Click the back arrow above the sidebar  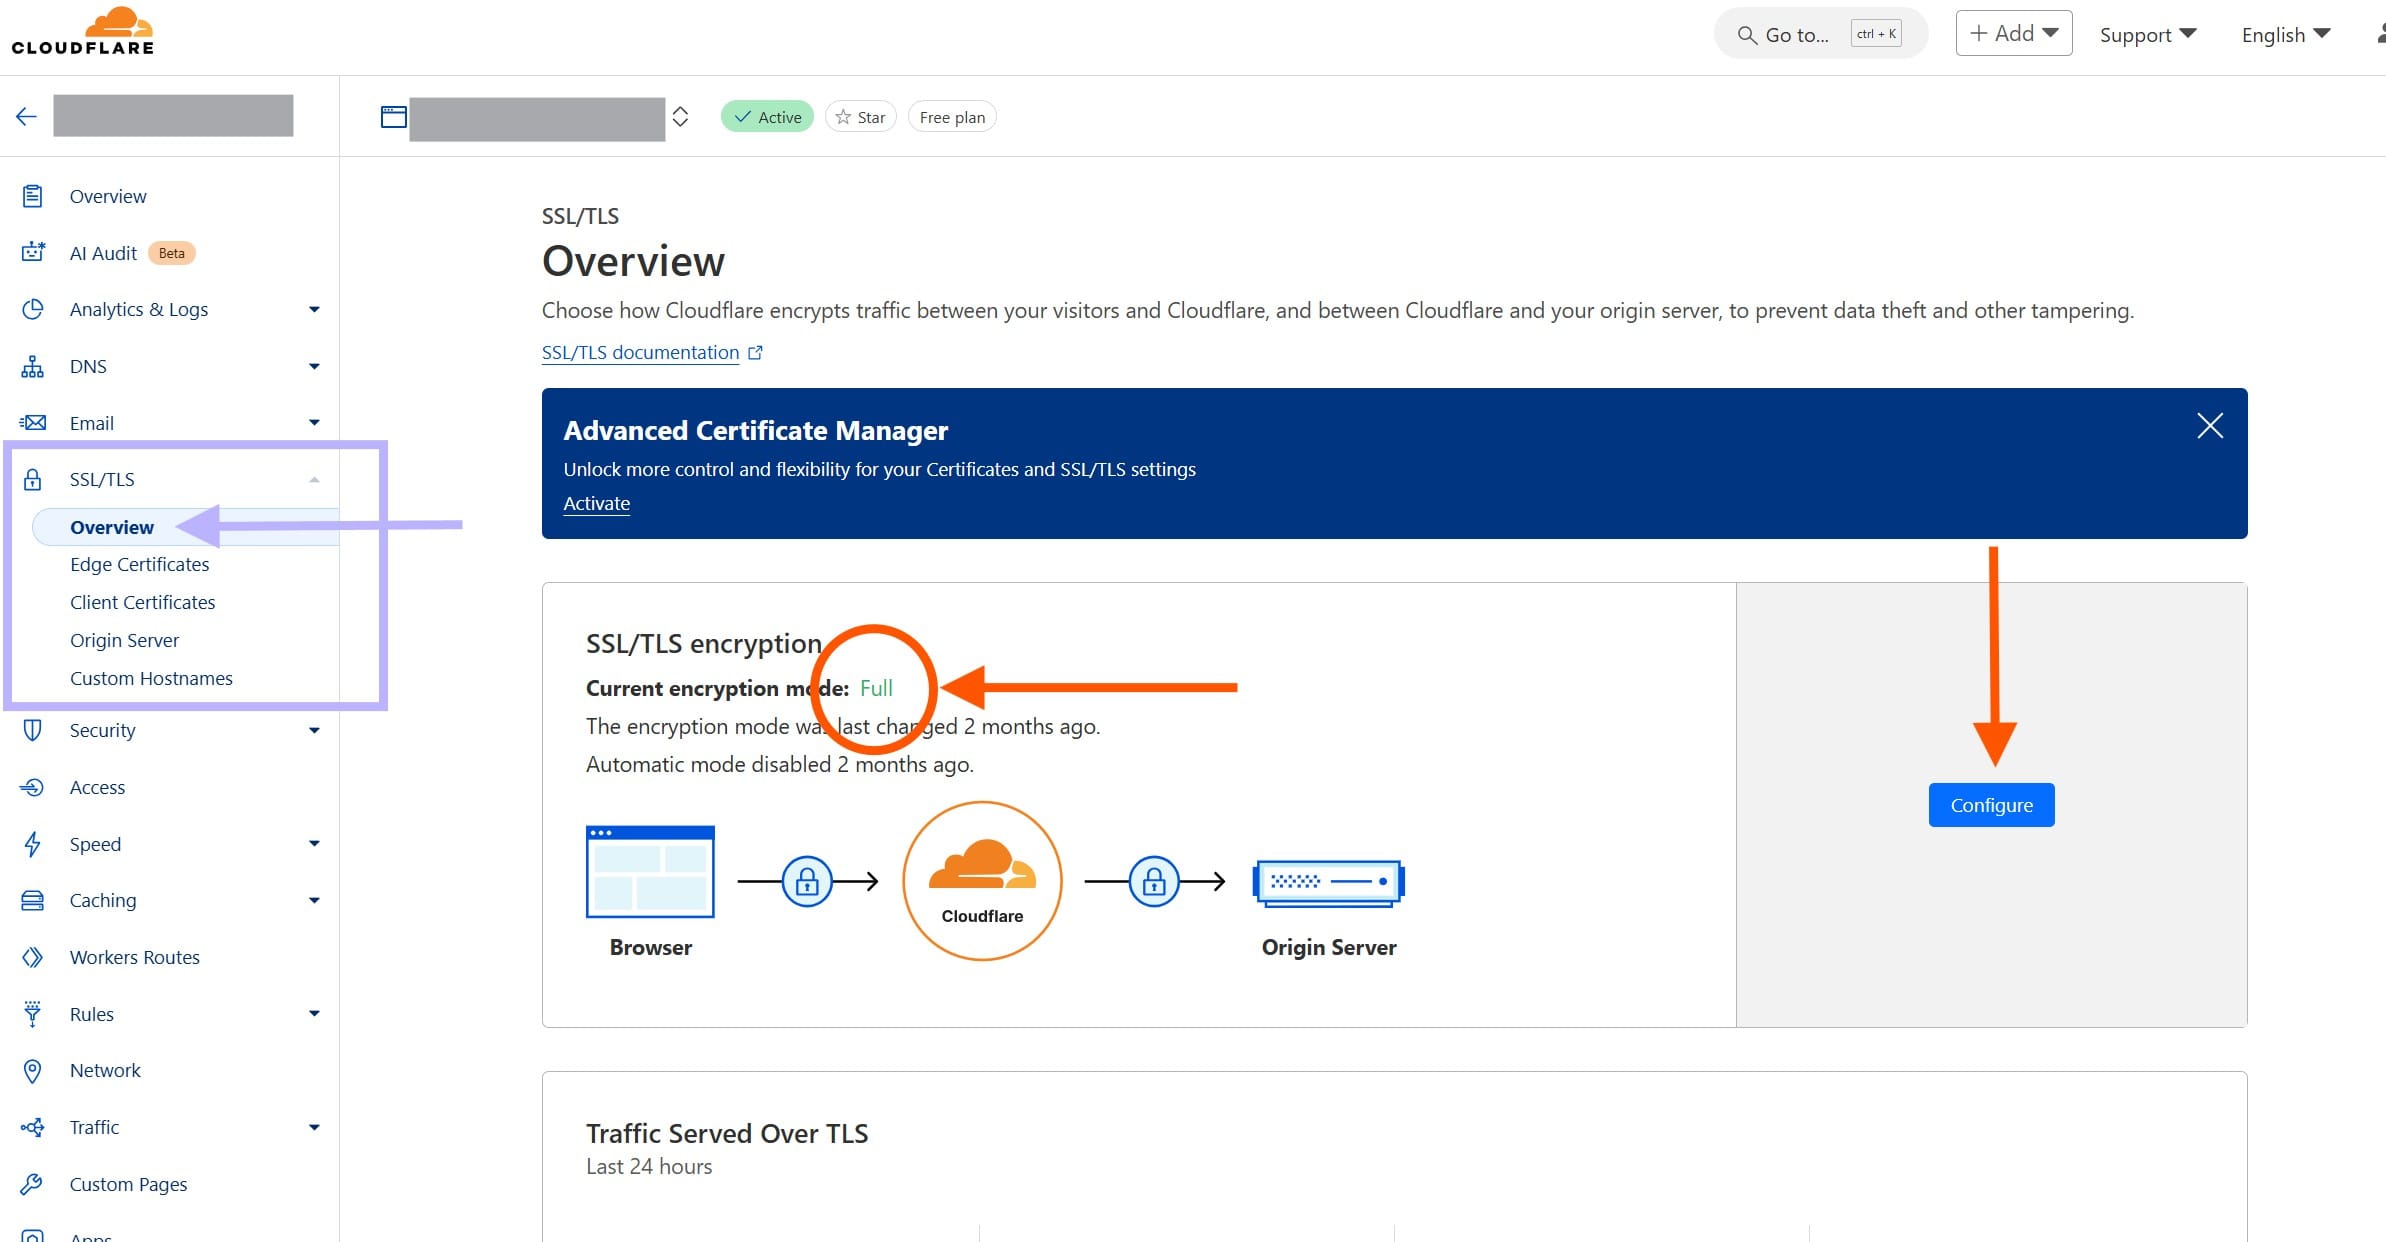click(x=26, y=116)
